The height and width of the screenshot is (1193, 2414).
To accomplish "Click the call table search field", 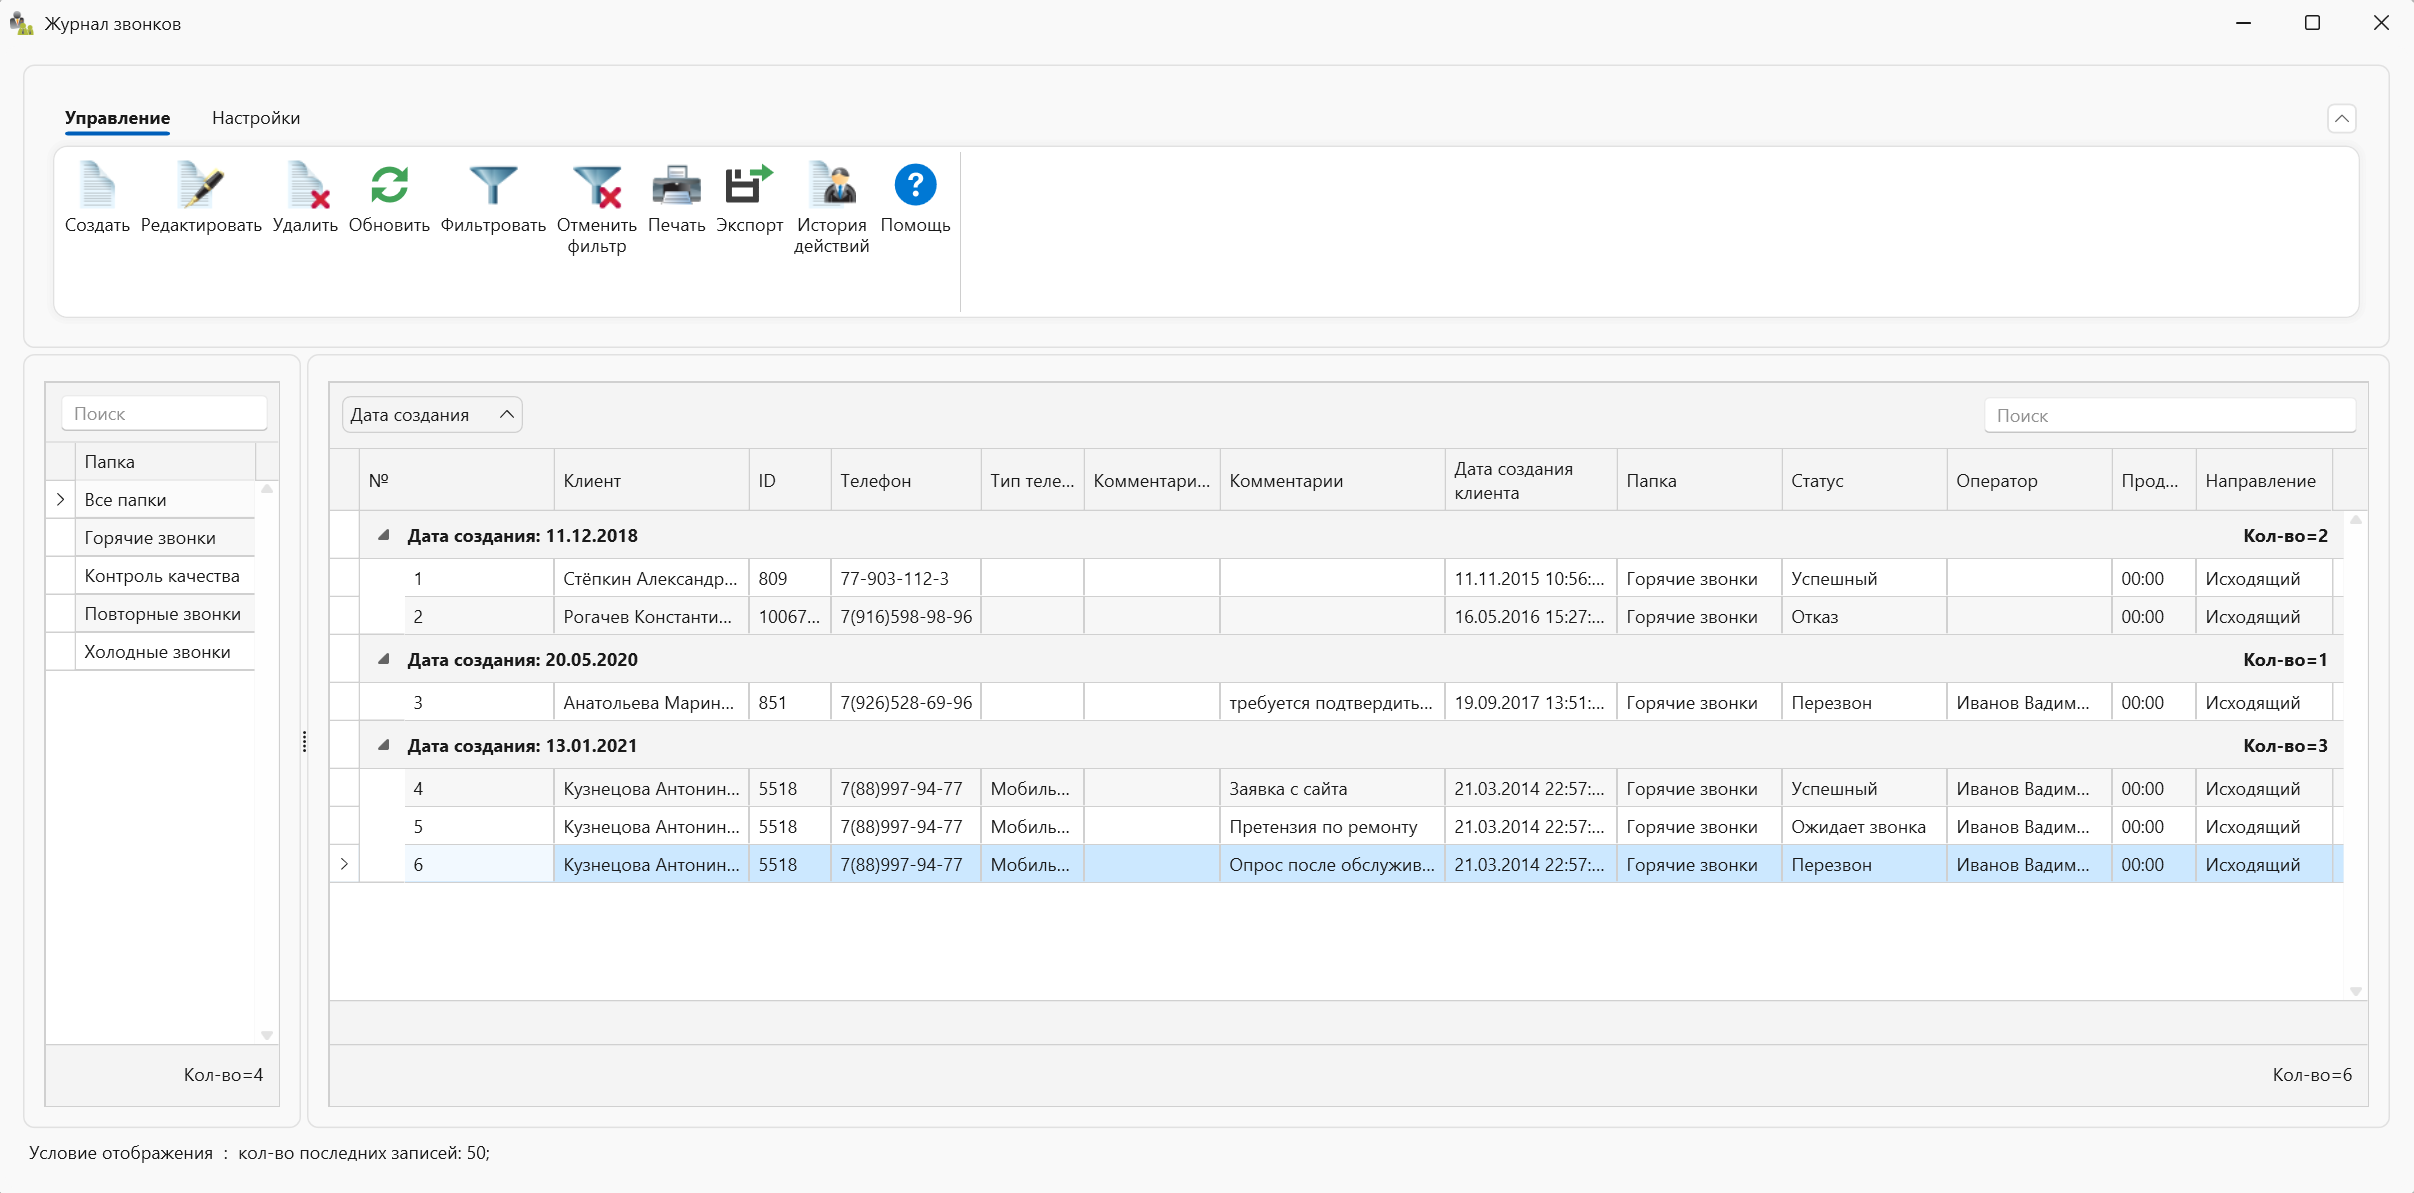I will (2170, 416).
